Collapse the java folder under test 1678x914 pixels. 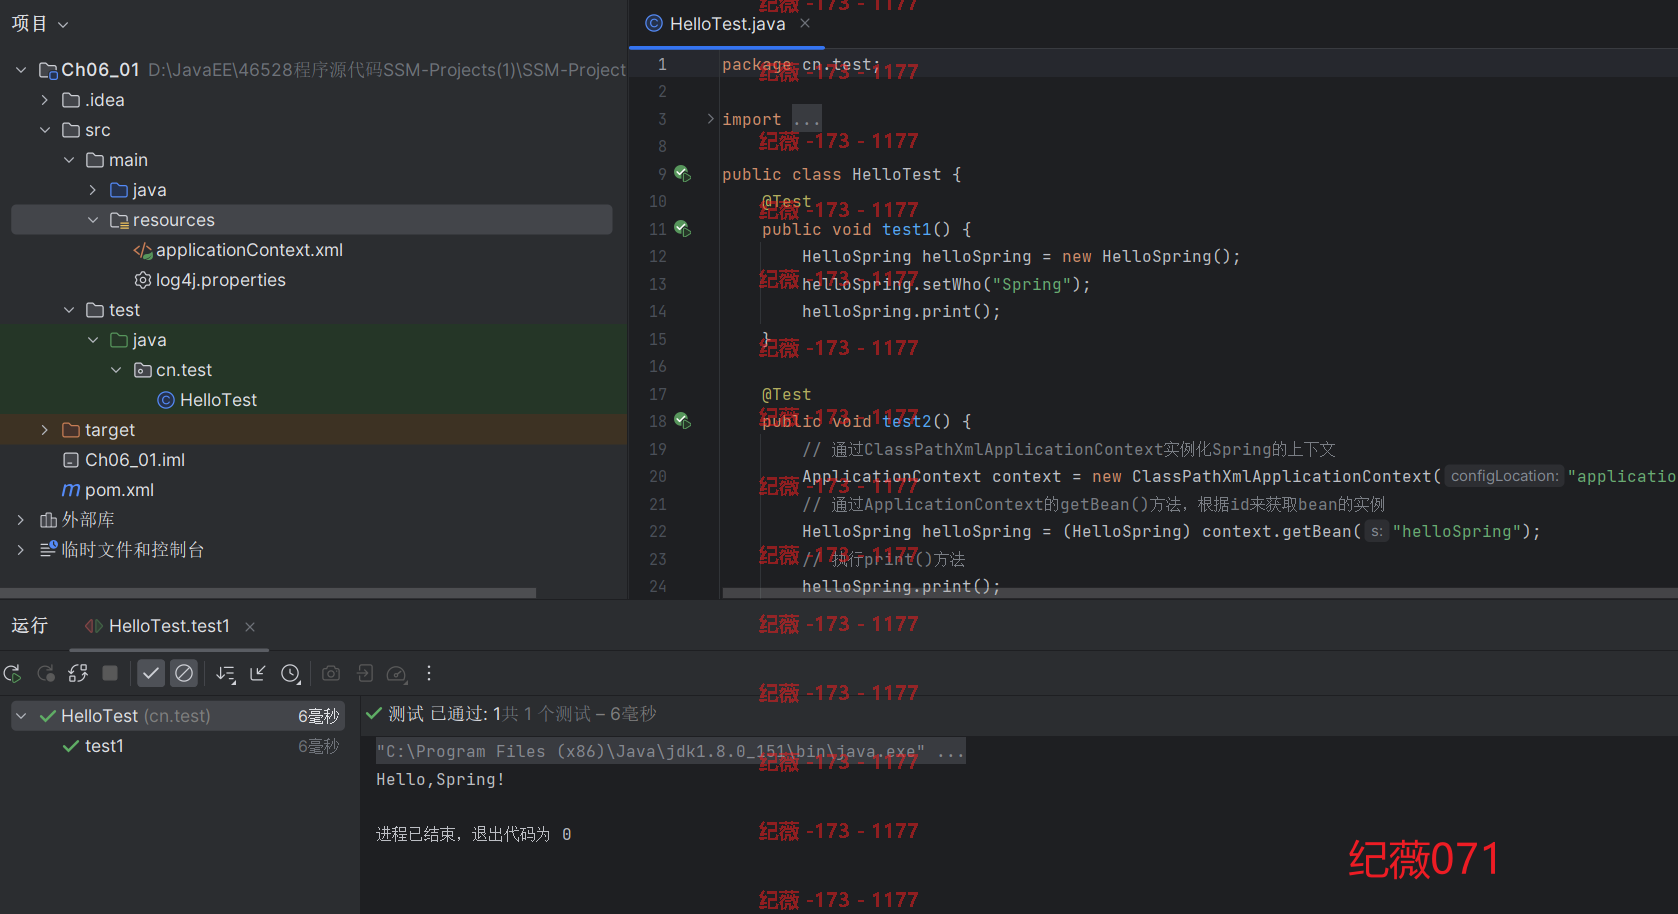(x=93, y=340)
